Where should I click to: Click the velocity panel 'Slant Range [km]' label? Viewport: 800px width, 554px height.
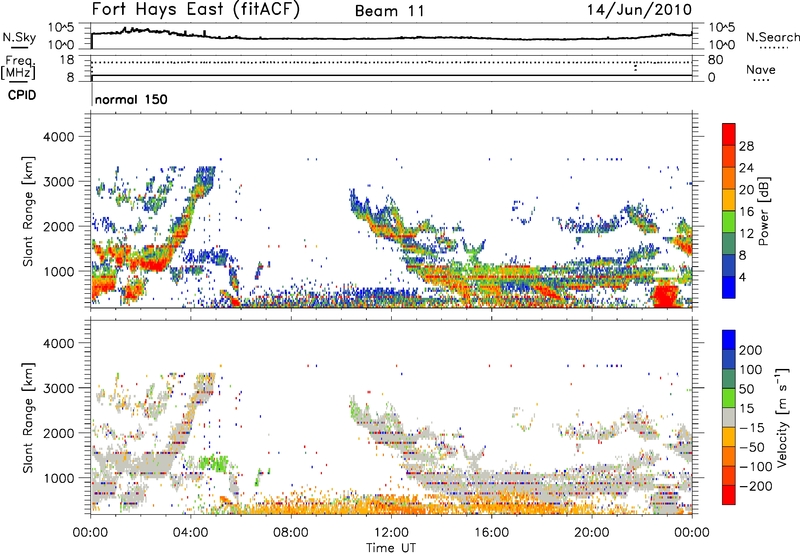click(28, 417)
